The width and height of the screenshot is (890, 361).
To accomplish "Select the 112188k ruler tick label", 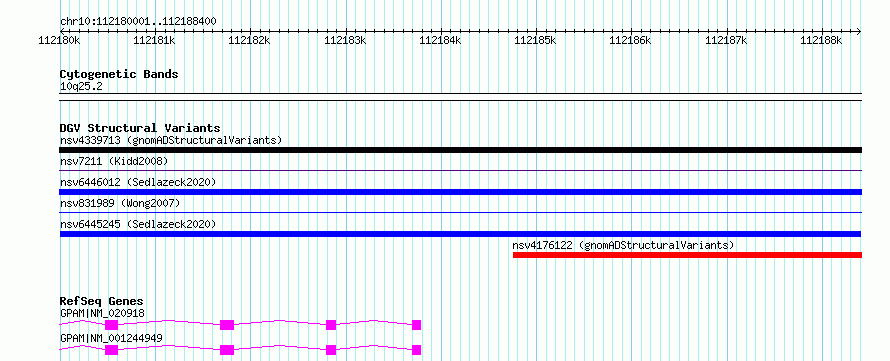I will (x=821, y=40).
